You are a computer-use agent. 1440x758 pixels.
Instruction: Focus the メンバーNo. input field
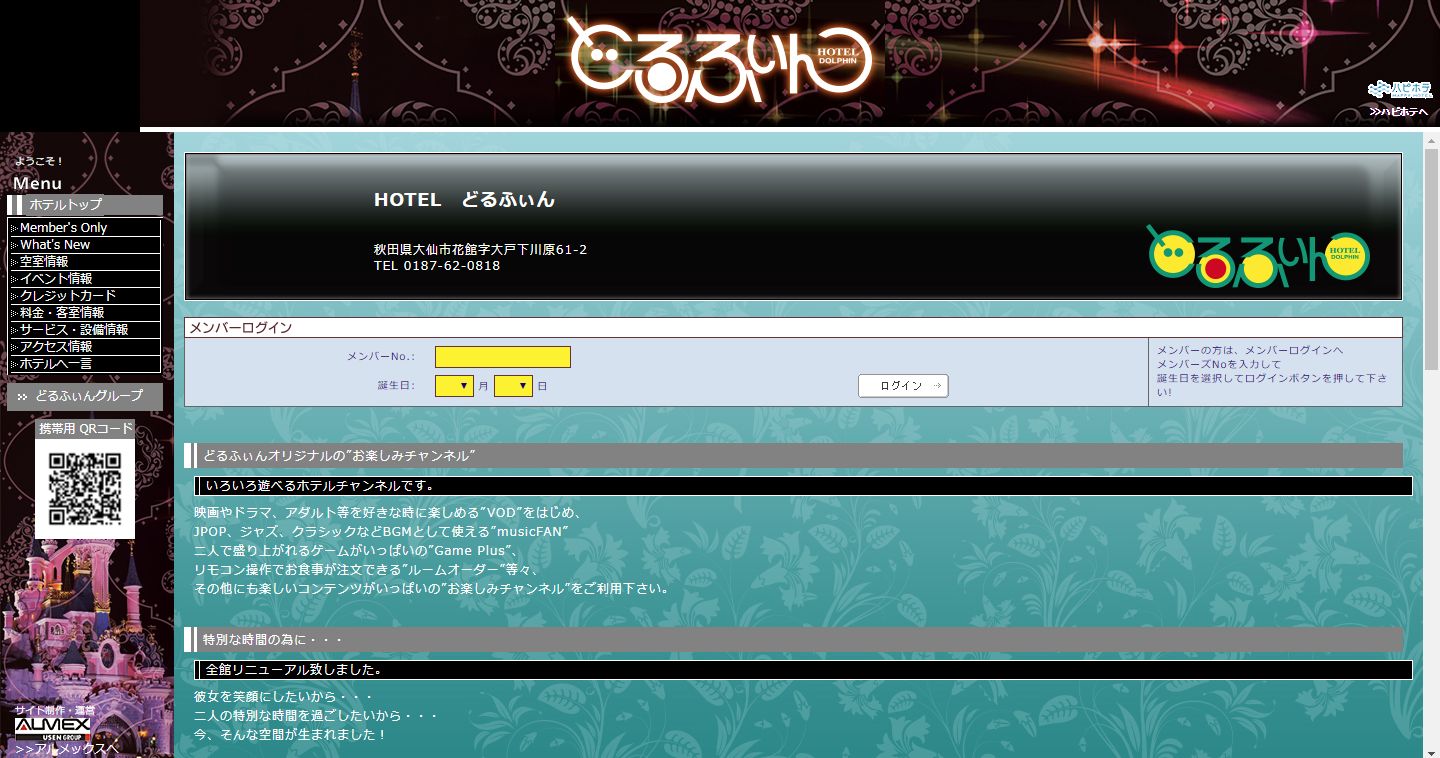[503, 357]
